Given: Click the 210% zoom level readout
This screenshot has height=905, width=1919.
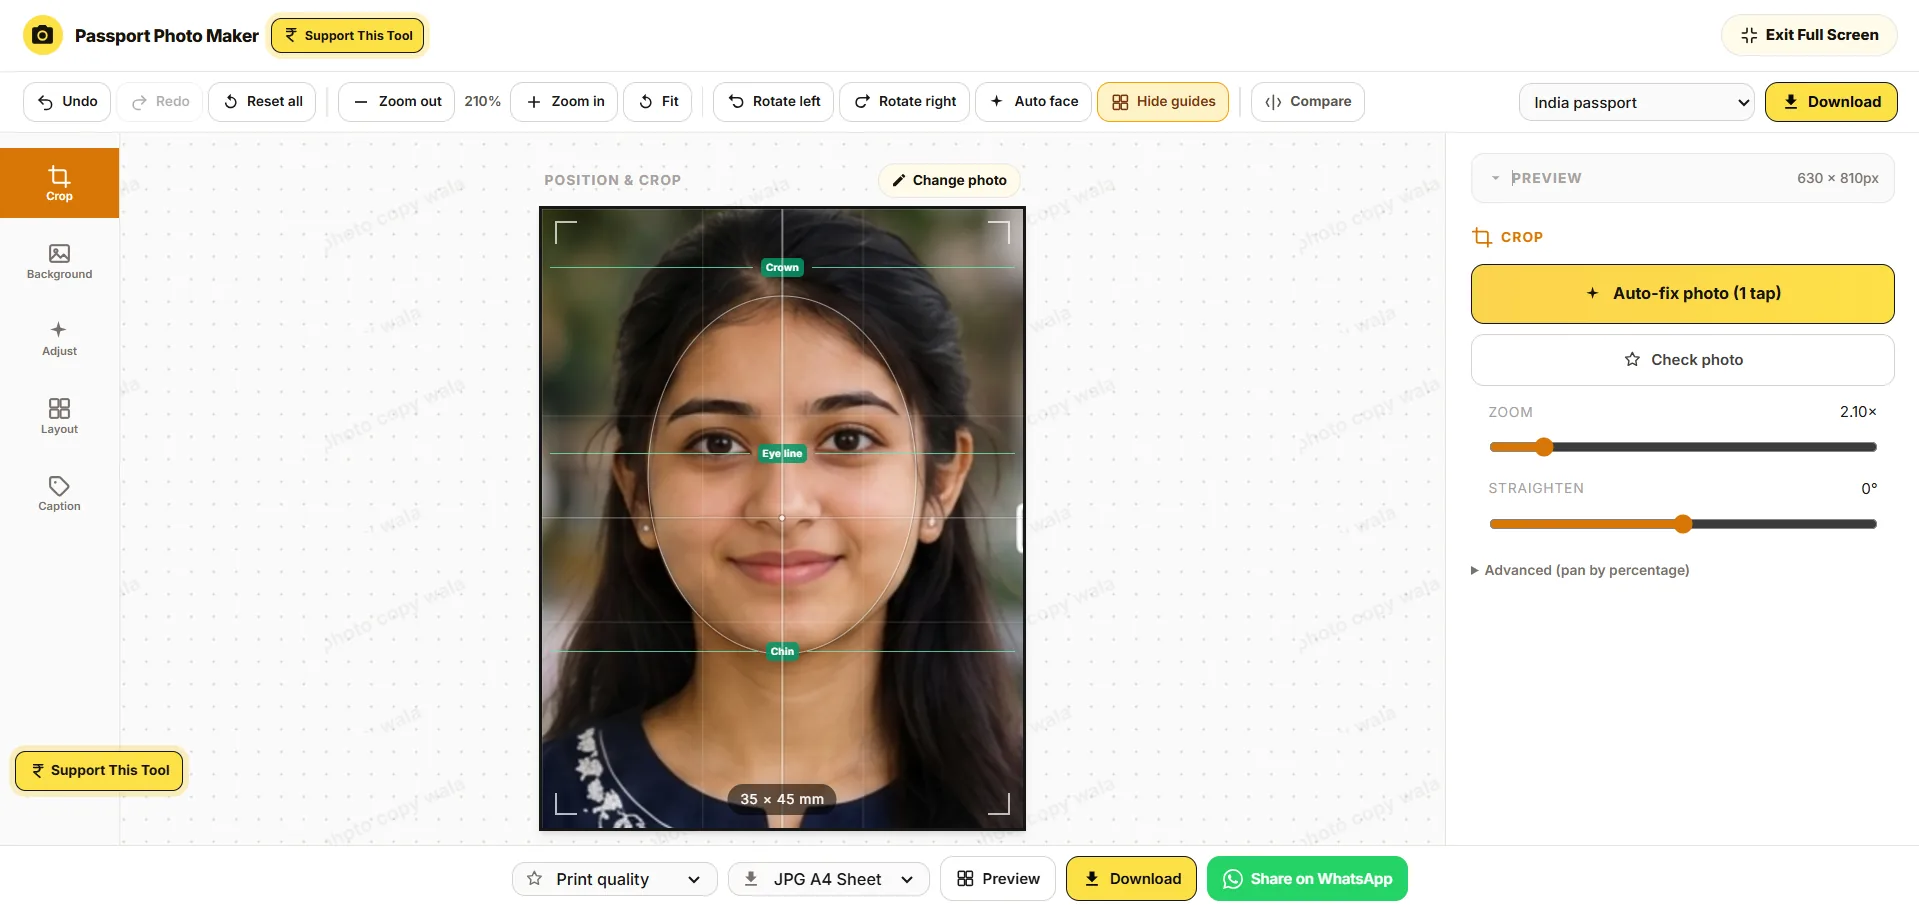Looking at the screenshot, I should [482, 102].
